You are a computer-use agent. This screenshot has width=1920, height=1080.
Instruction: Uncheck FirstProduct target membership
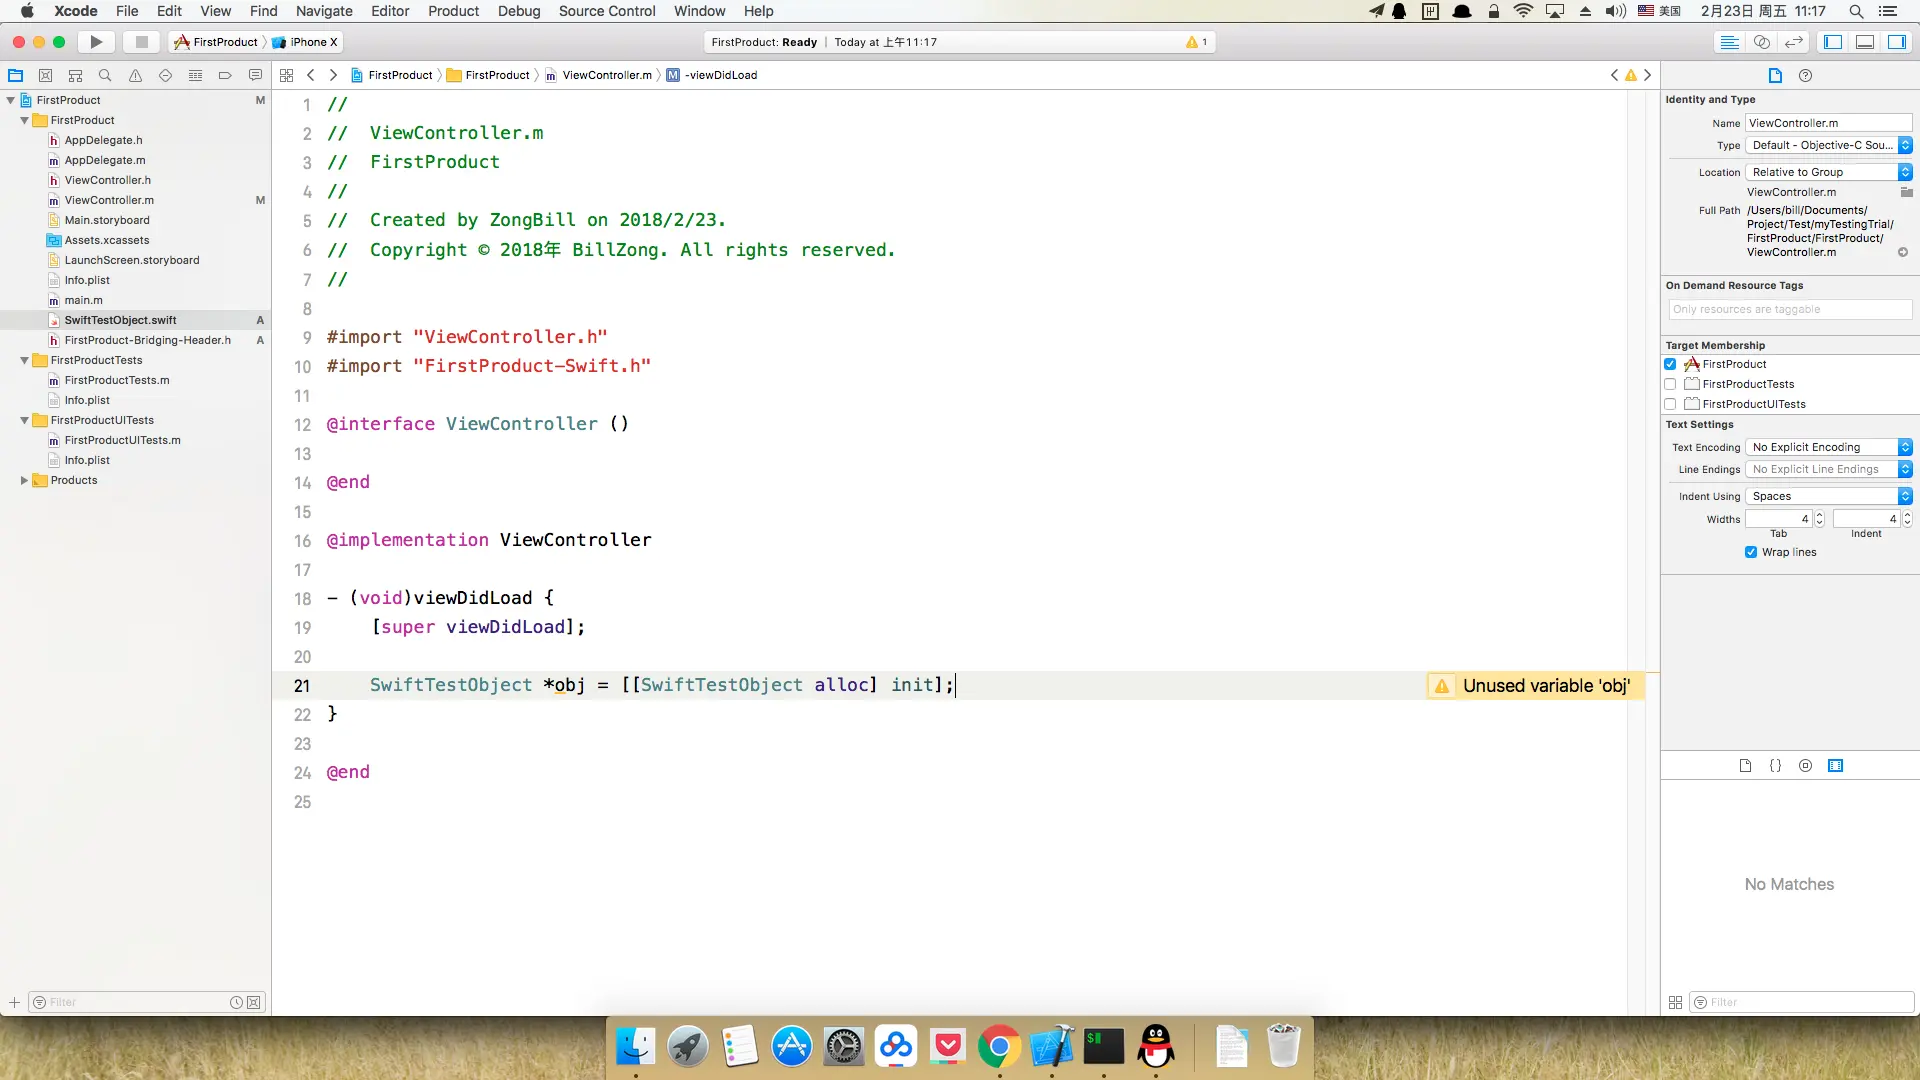(1670, 364)
